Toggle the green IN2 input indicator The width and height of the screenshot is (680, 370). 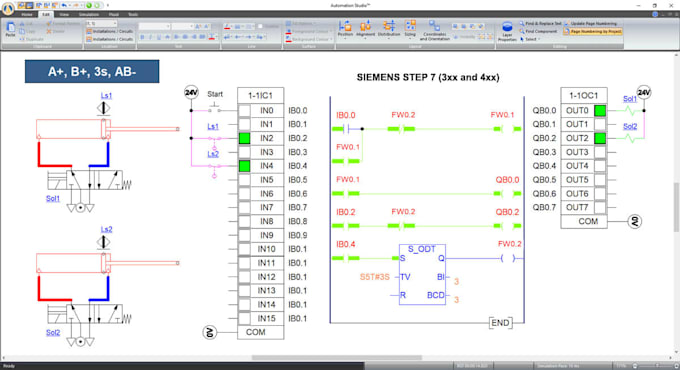[x=245, y=138]
